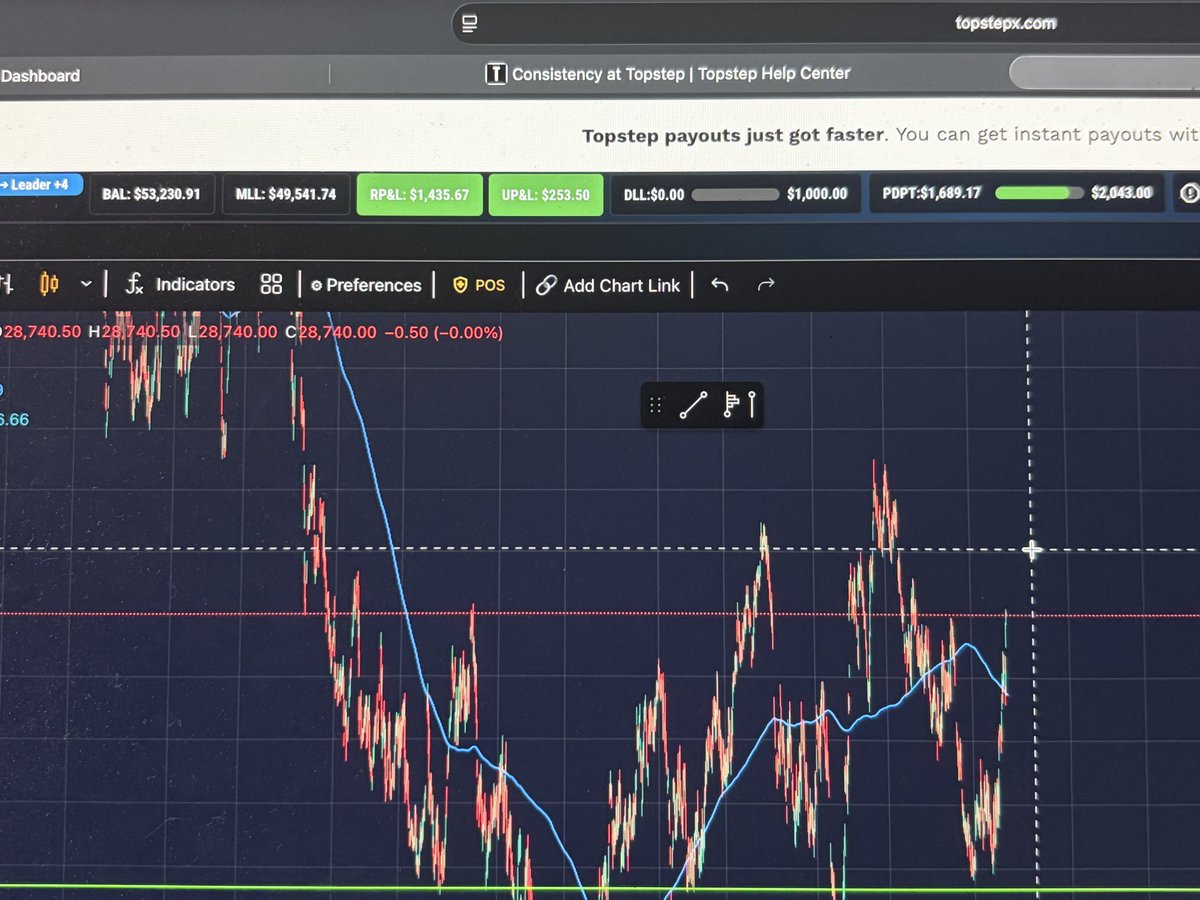Select the candlestick chart type icon
The height and width of the screenshot is (900, 1200).
click(49, 285)
